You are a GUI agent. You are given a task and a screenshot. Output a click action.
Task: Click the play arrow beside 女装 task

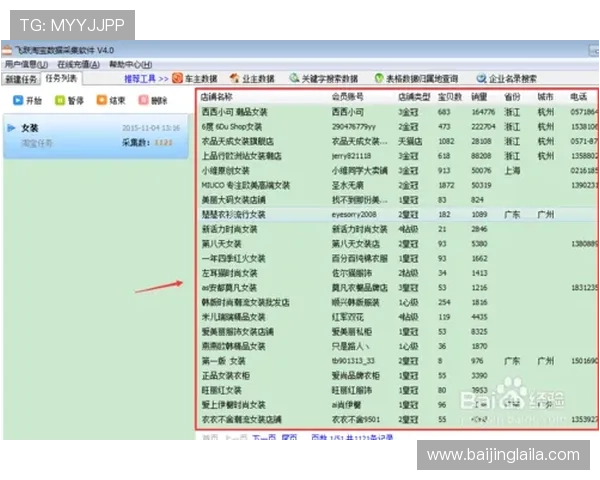click(x=11, y=128)
